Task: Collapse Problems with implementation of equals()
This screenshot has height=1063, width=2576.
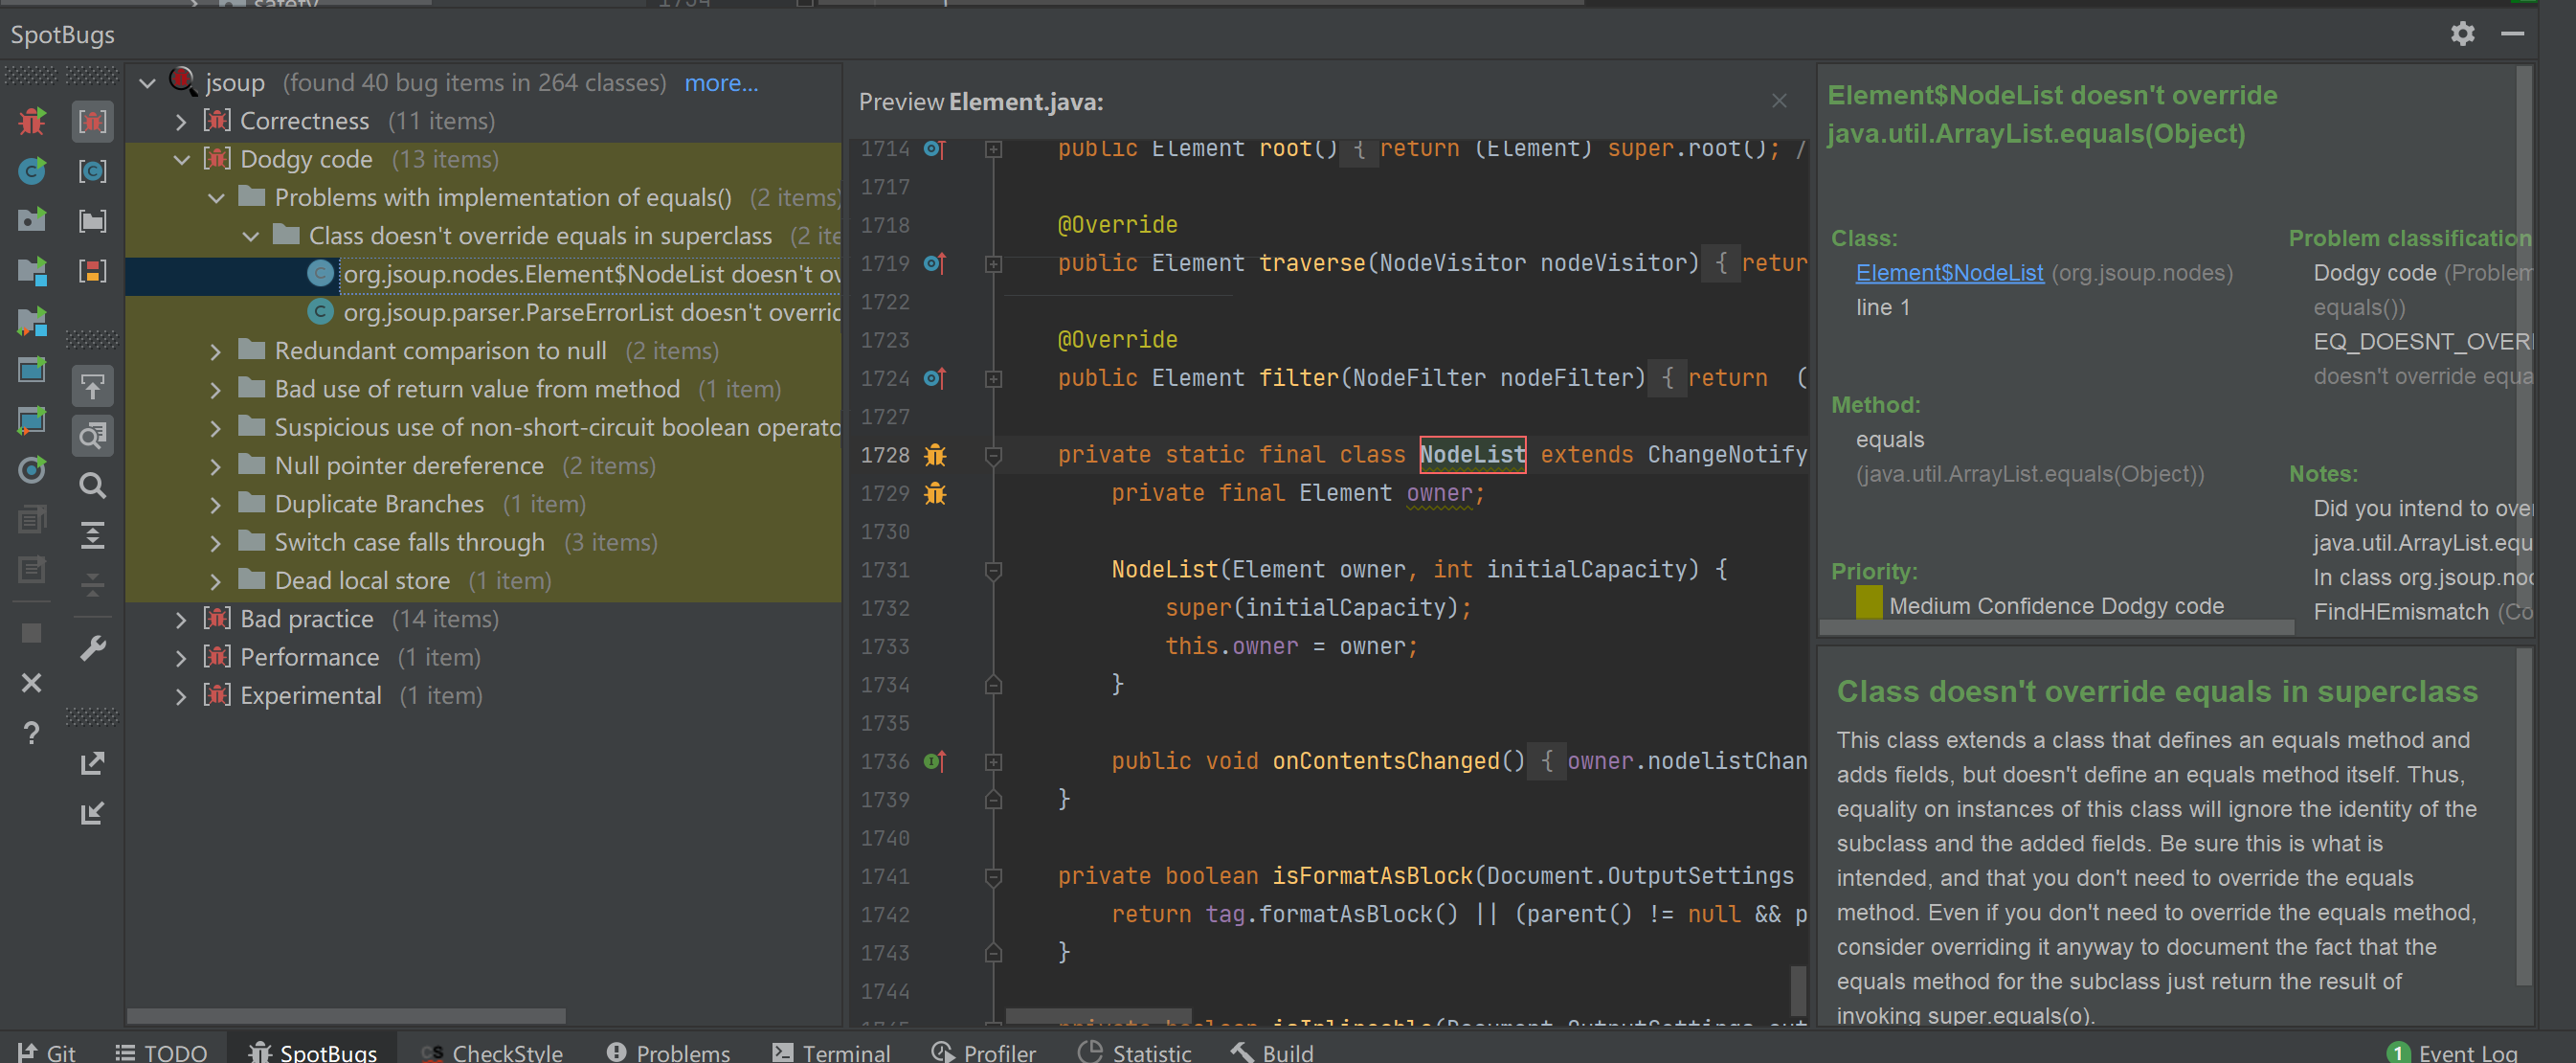Action: pyautogui.click(x=216, y=198)
